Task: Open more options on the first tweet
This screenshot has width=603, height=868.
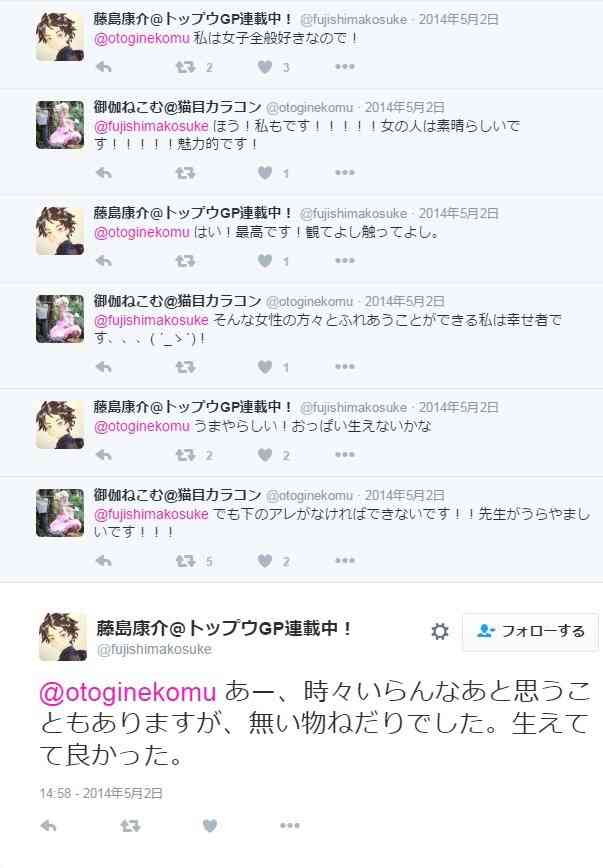Action: 344,66
